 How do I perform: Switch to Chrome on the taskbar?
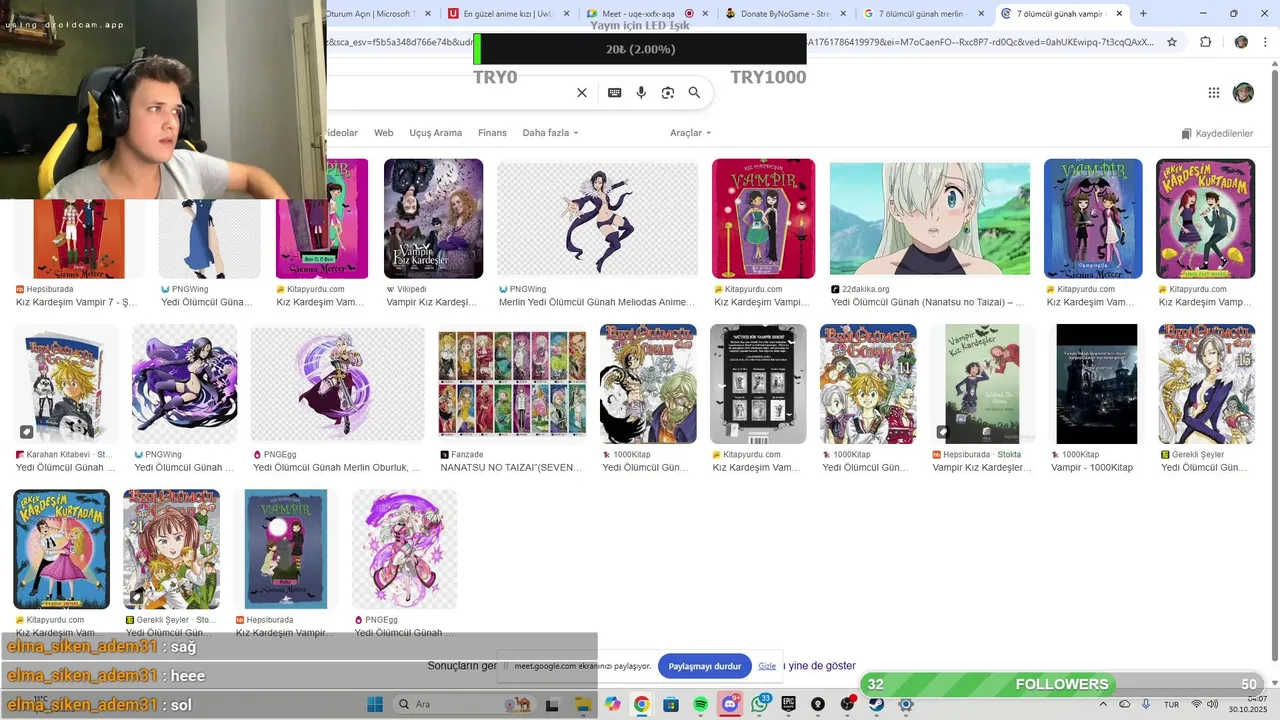[x=641, y=704]
